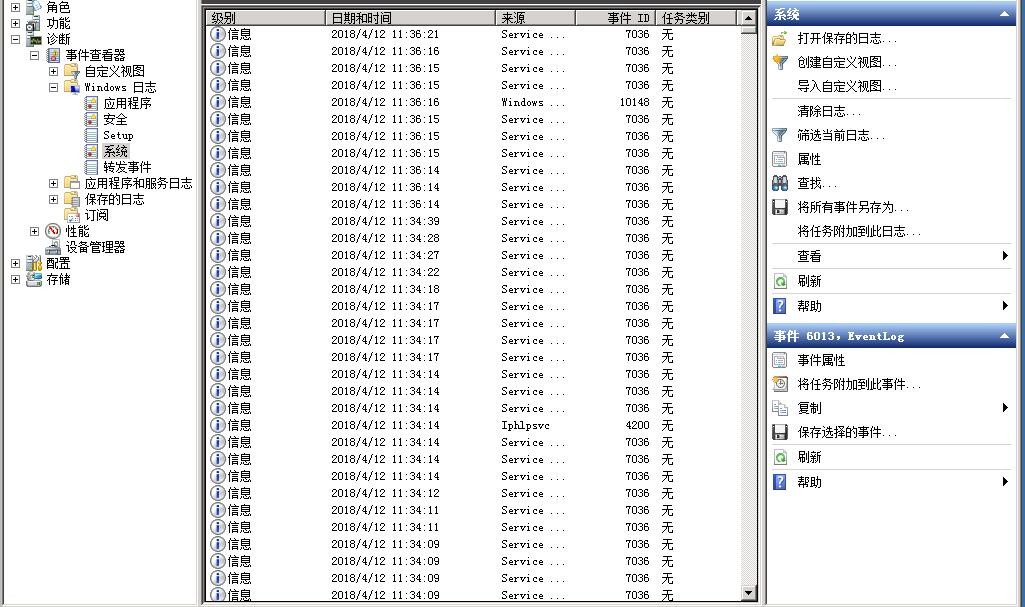Viewport: 1025px width, 607px height.
Task: Collapse the 诊断 tree node
Action: coord(15,39)
